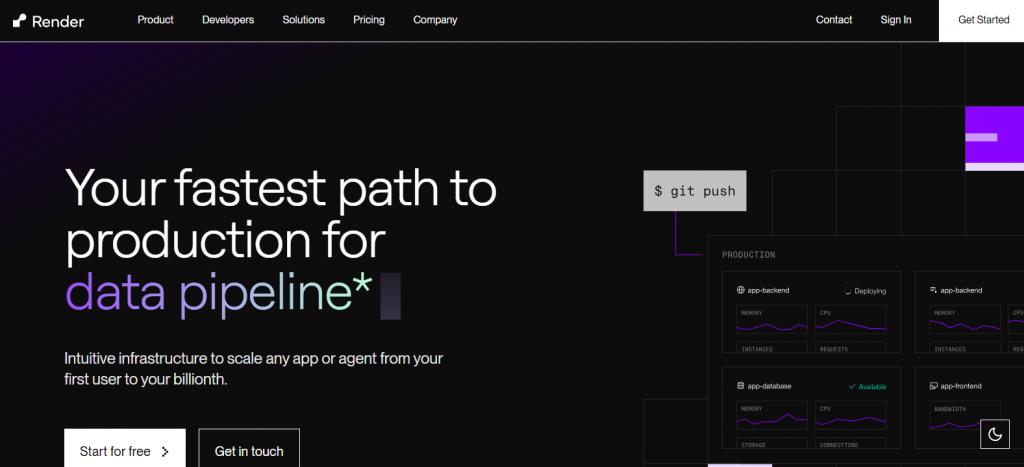Click the app-database card CPU chart
This screenshot has height=467, width=1024.
tap(851, 415)
